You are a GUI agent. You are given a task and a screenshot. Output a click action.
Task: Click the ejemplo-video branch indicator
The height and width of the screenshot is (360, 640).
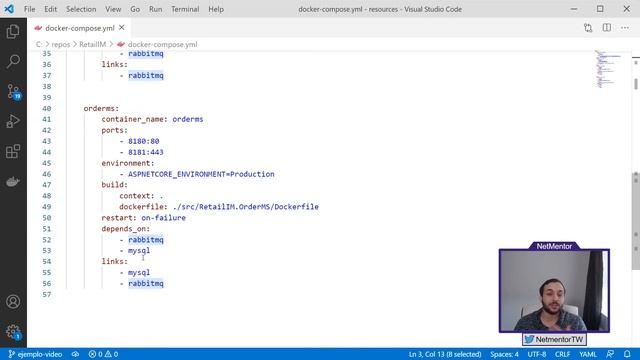coord(36,354)
